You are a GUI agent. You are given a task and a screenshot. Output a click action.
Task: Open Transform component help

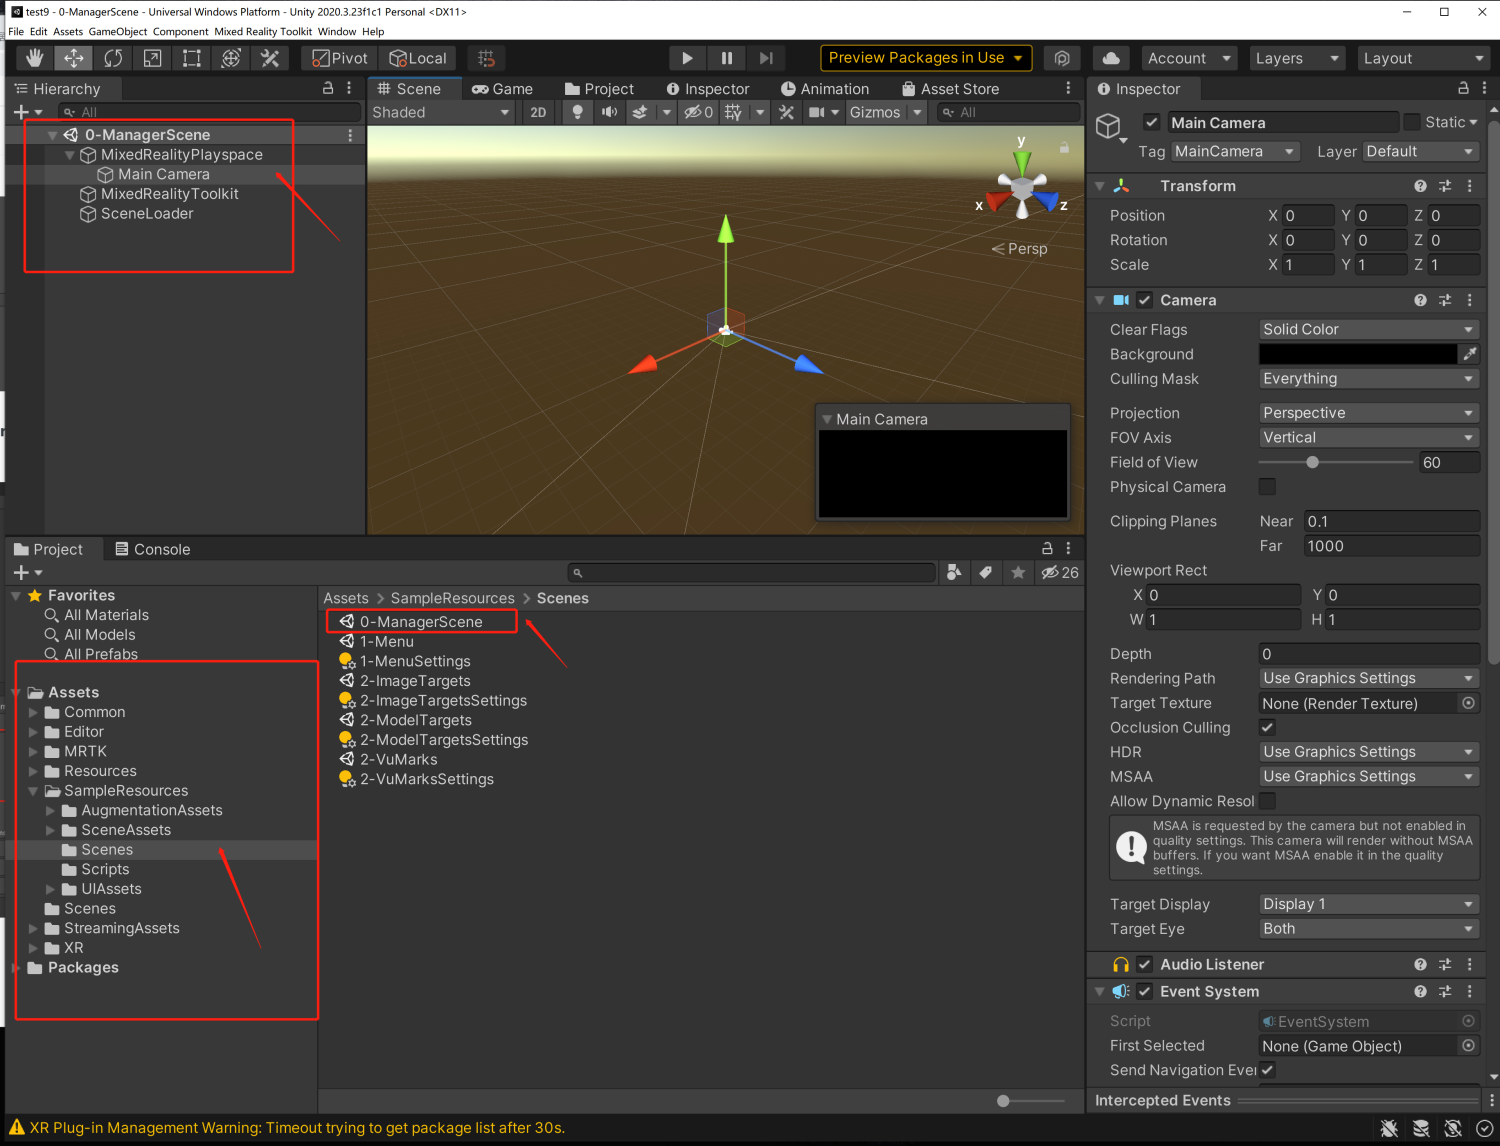click(1420, 186)
